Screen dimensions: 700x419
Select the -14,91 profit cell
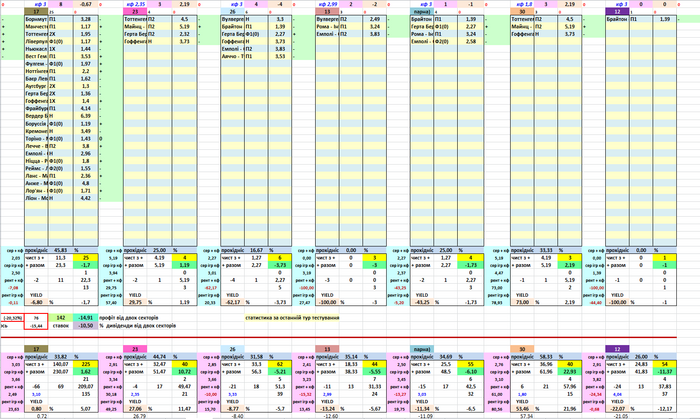coord(85,318)
